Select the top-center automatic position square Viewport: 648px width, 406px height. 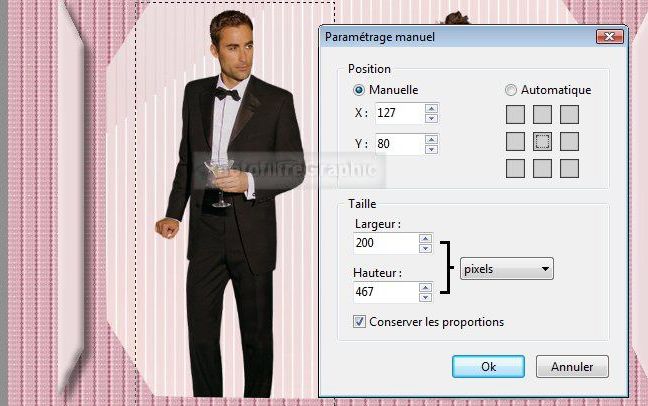542,115
